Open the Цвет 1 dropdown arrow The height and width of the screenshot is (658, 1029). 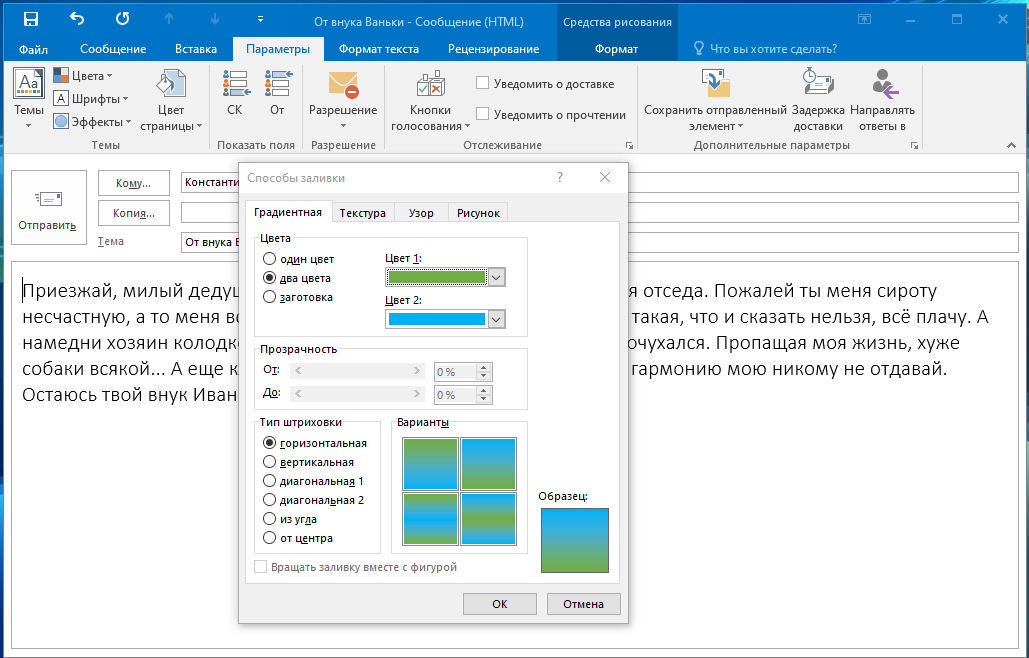pyautogui.click(x=497, y=278)
